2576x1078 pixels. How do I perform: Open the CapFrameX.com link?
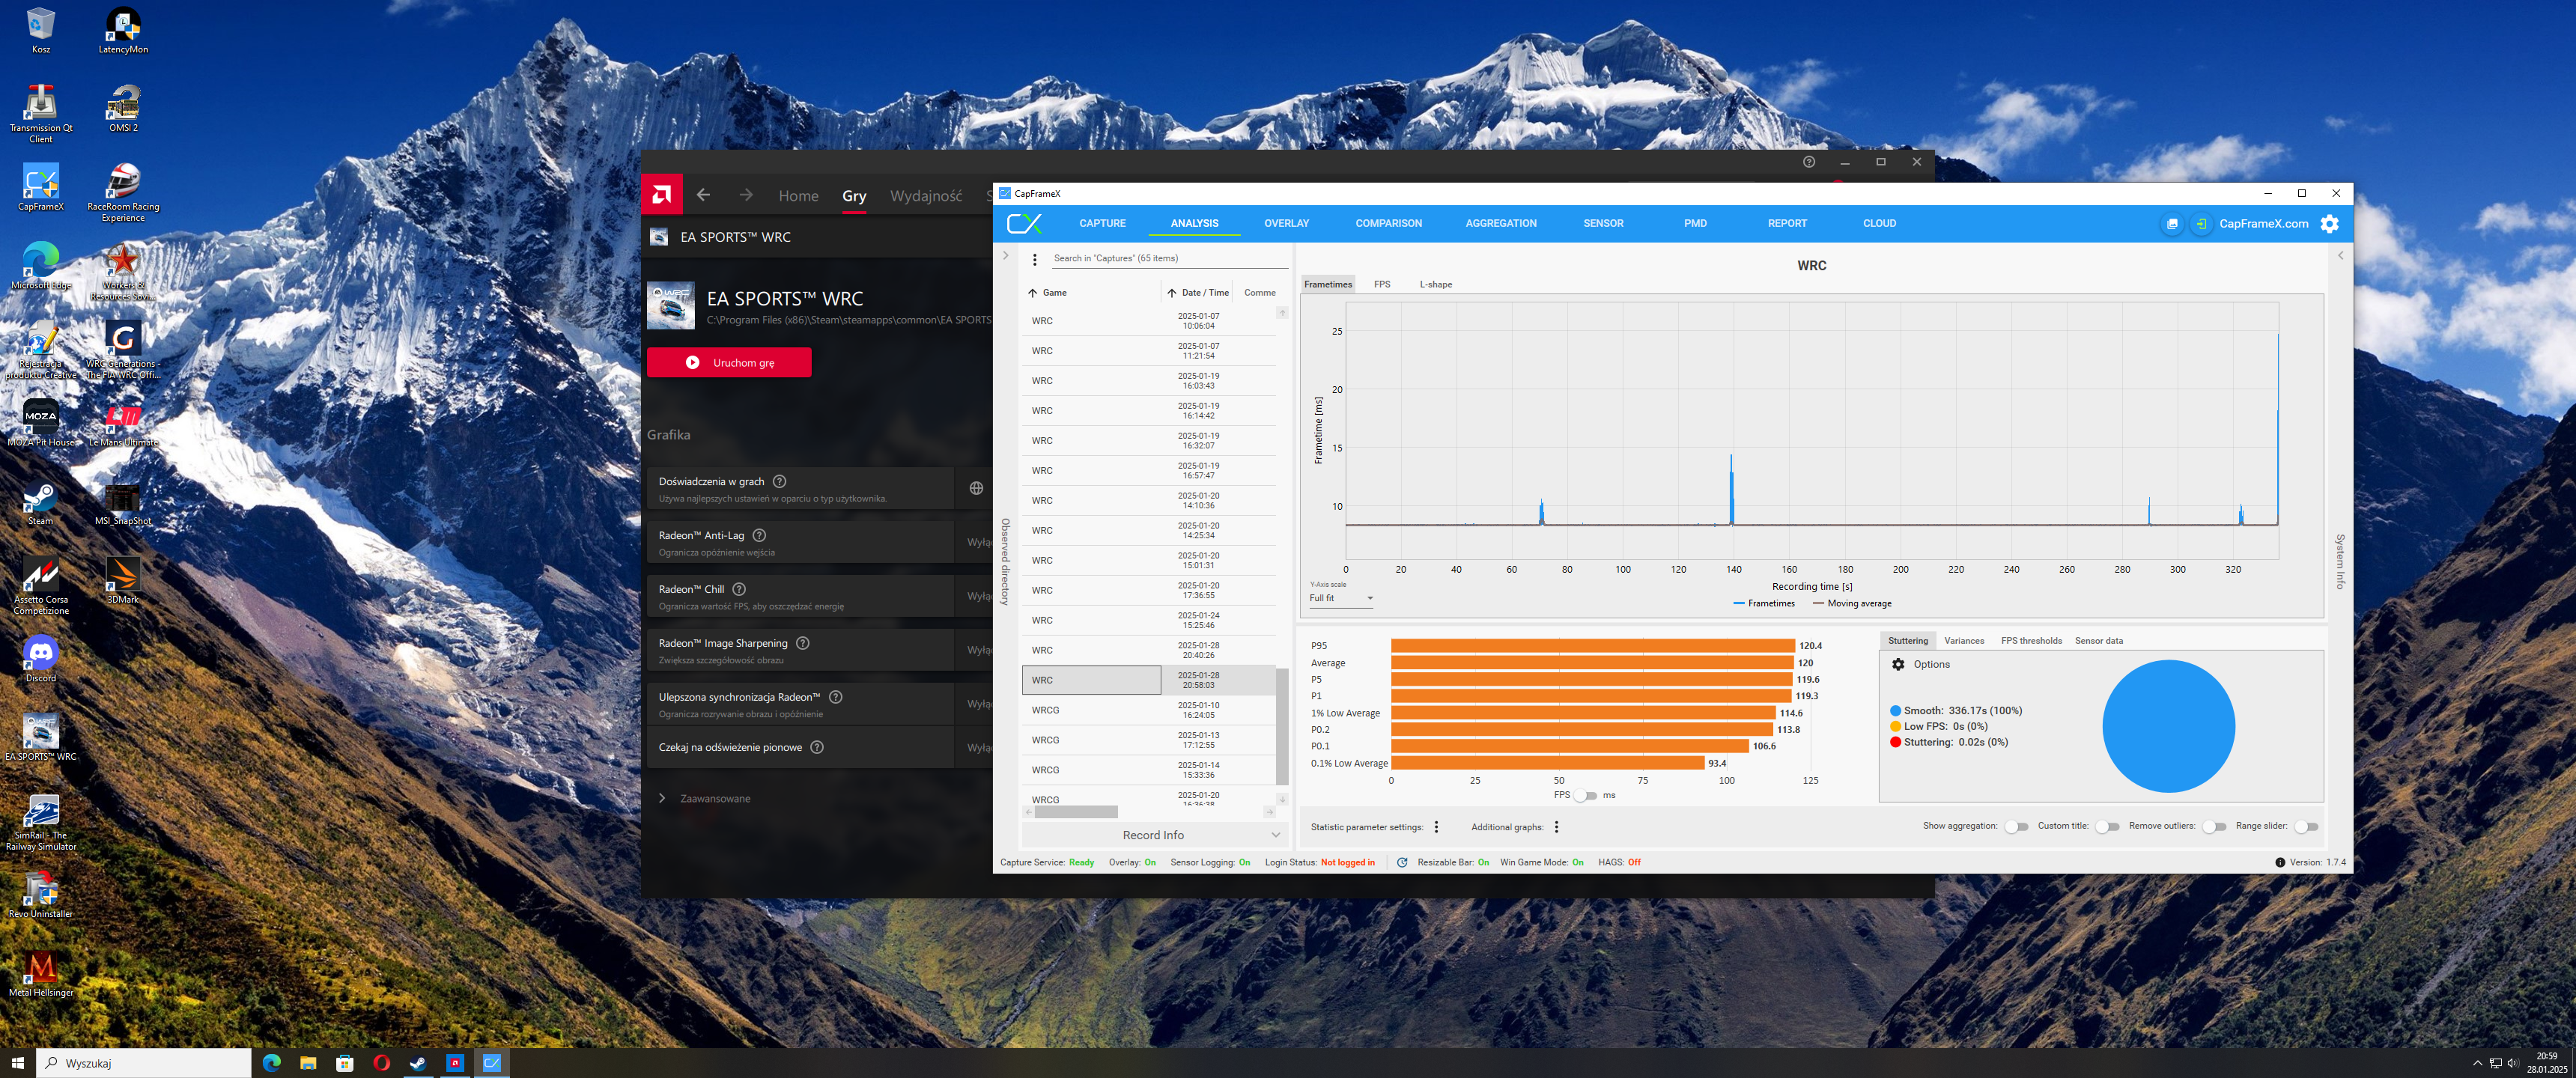(2263, 224)
